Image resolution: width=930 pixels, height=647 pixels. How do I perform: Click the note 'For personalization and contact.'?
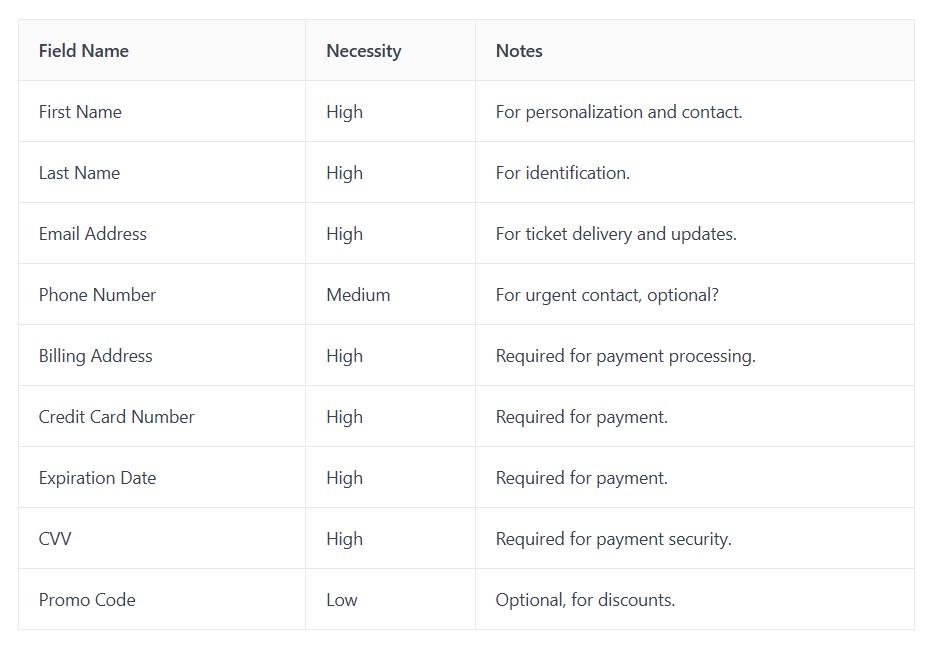[619, 112]
